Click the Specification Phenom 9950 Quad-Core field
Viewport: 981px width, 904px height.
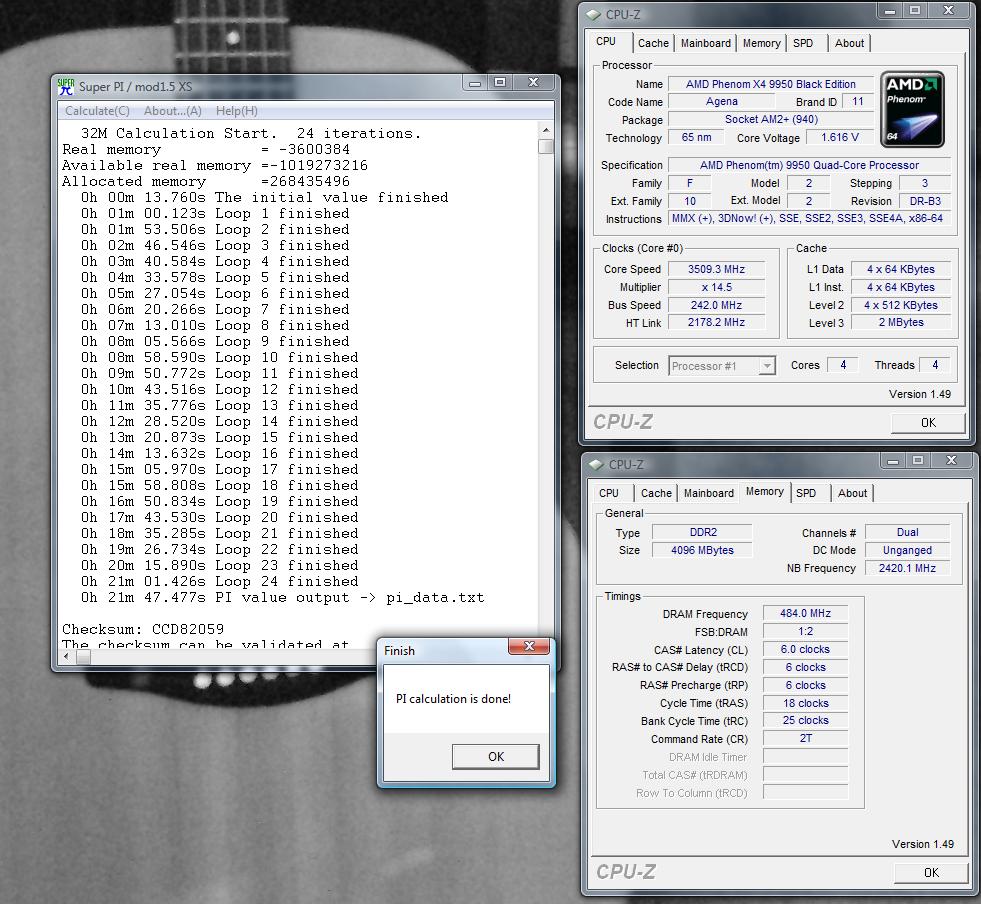coord(809,165)
